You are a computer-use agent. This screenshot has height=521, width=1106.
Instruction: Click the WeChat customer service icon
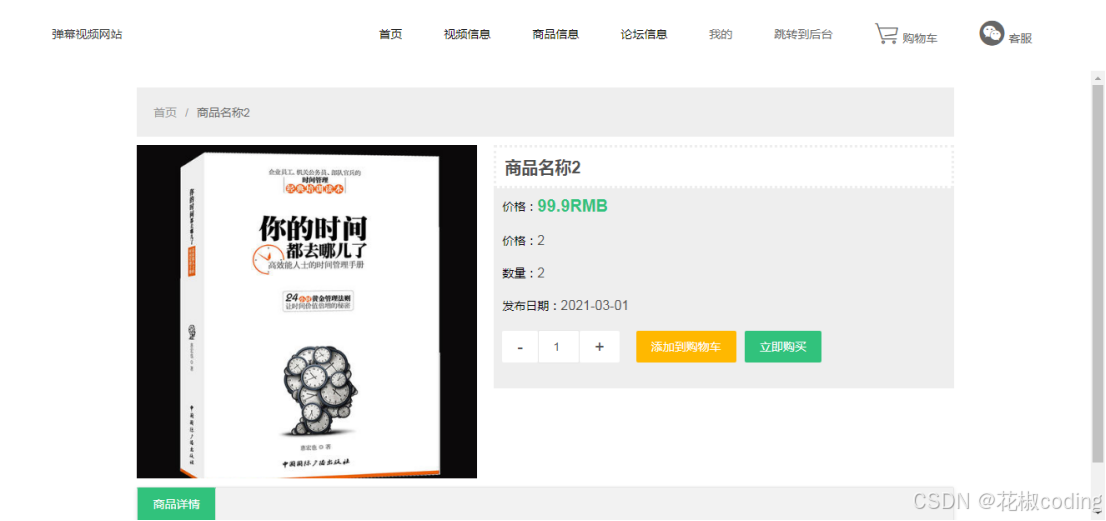pyautogui.click(x=991, y=33)
